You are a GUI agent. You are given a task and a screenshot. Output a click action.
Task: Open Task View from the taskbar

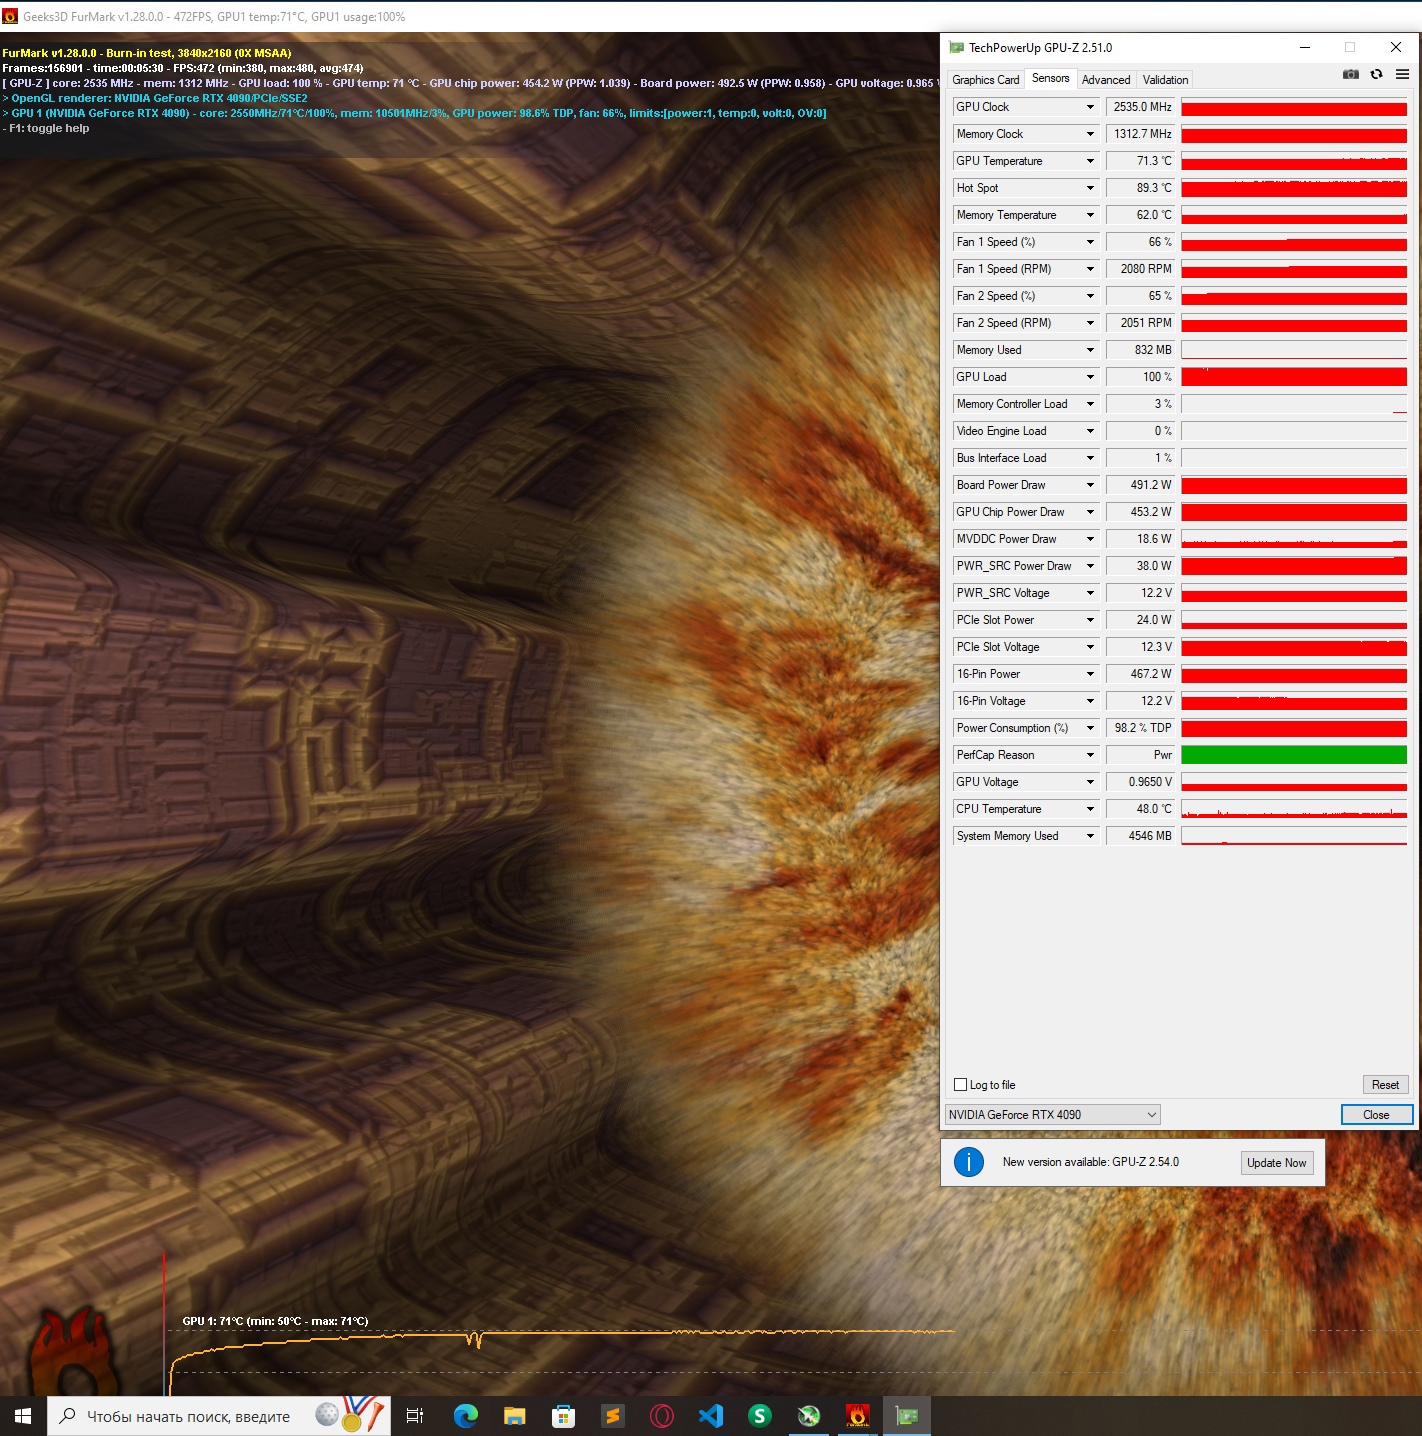point(415,1416)
